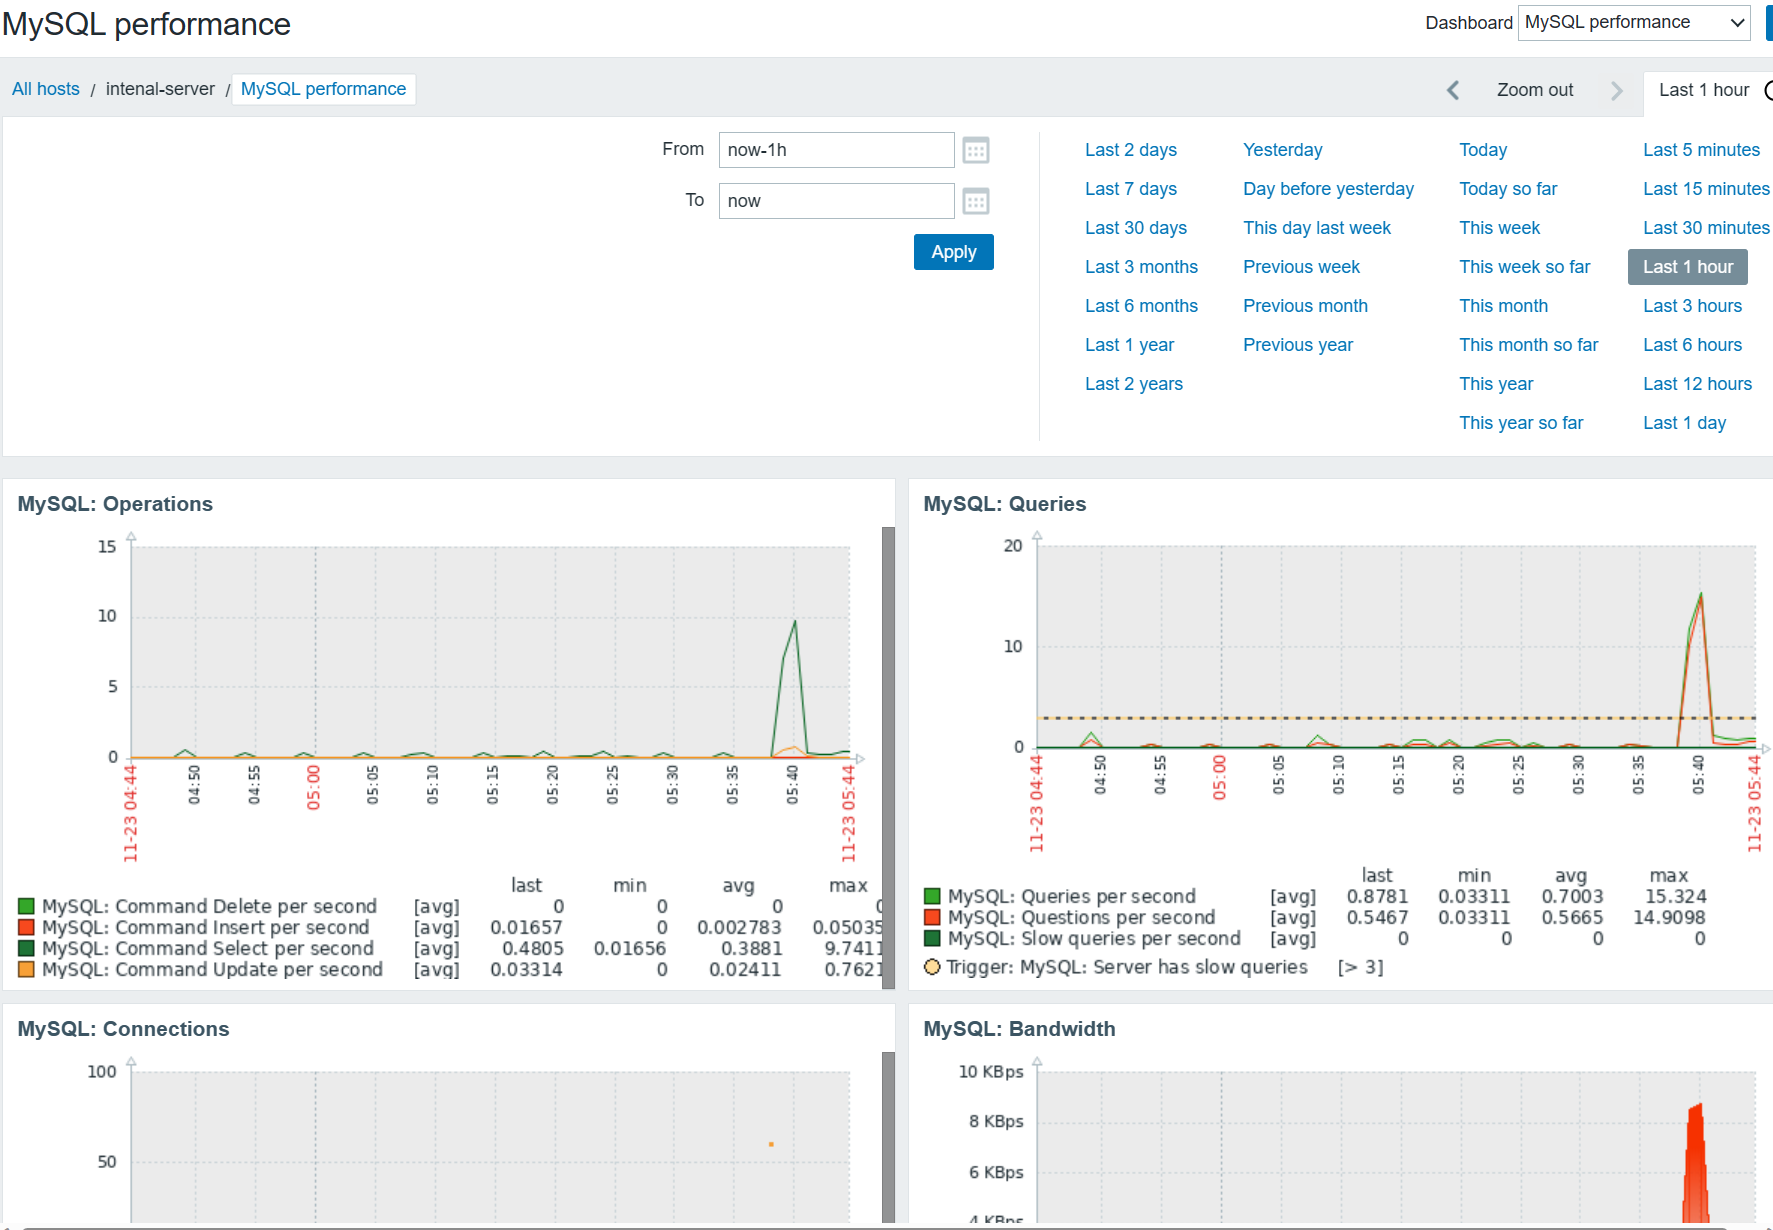Click the highlighted Last 1 hour preset

1688,267
